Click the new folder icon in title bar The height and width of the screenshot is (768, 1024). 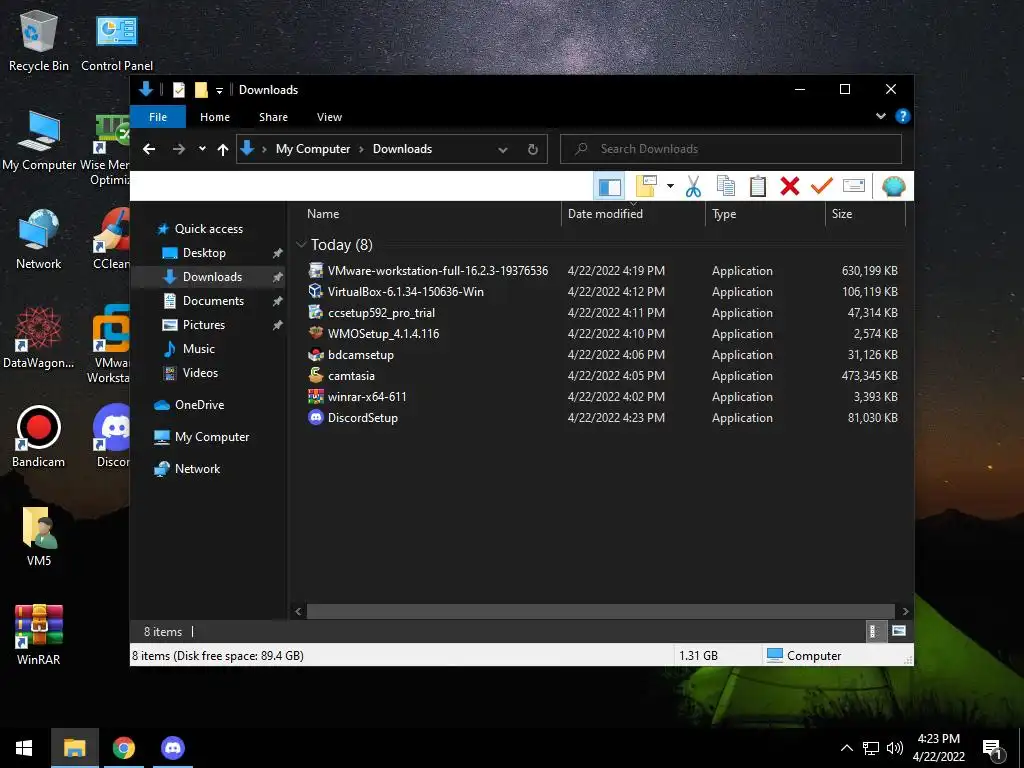pyautogui.click(x=201, y=89)
